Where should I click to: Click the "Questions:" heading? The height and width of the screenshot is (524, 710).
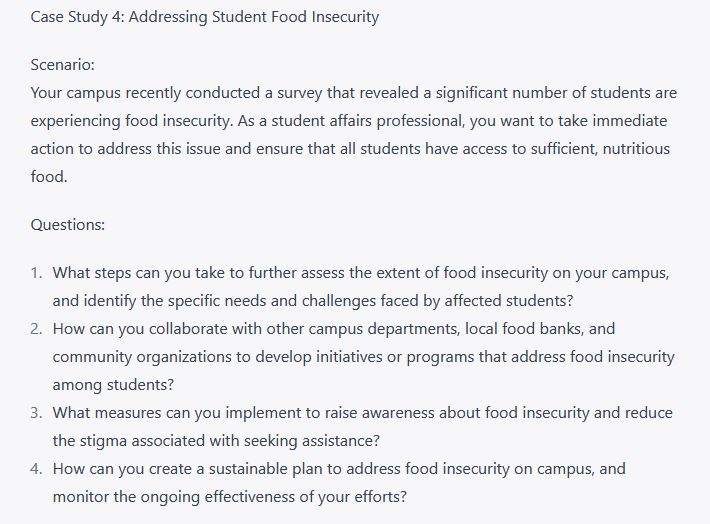[68, 224]
